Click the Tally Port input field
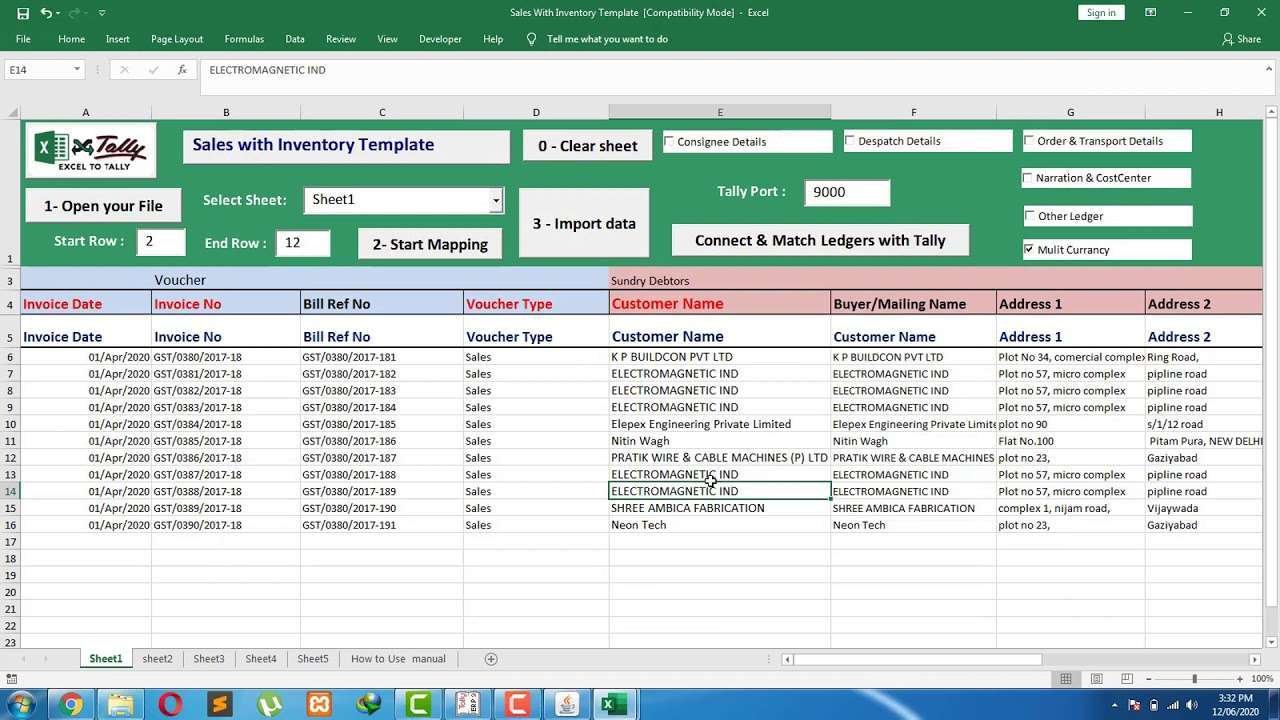The height and width of the screenshot is (720, 1280). (x=847, y=192)
